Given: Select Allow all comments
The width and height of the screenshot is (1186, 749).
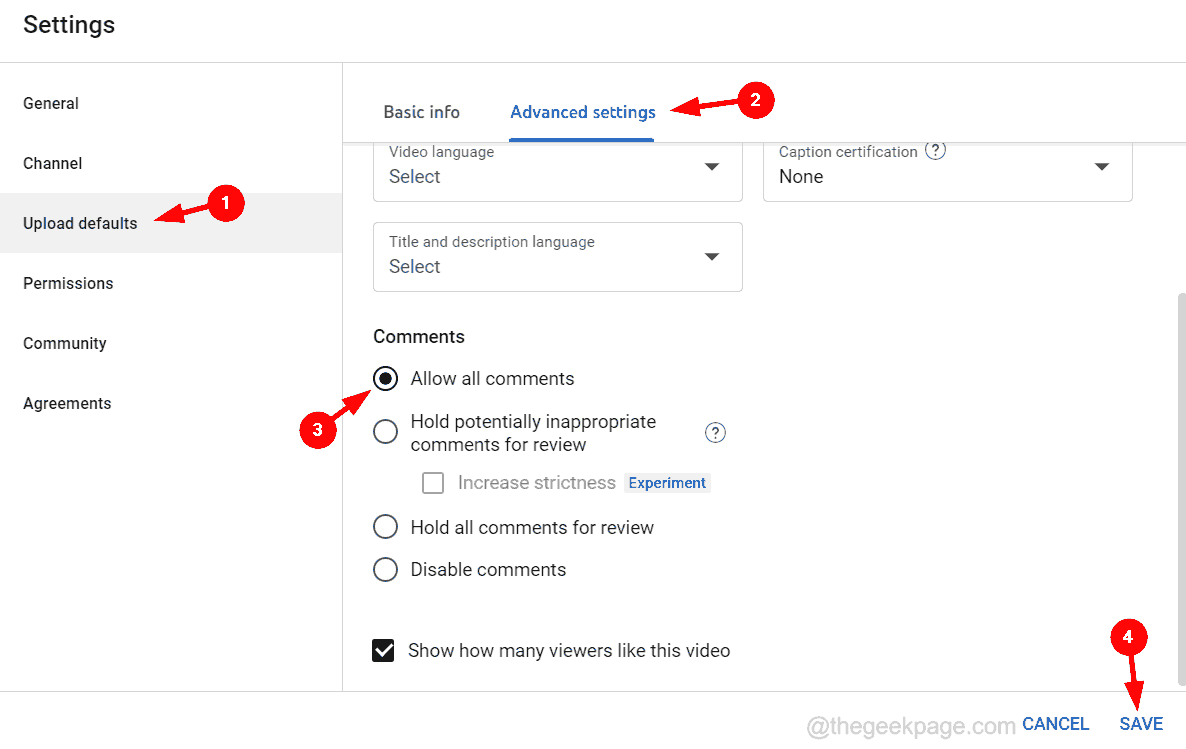Looking at the screenshot, I should pyautogui.click(x=385, y=378).
